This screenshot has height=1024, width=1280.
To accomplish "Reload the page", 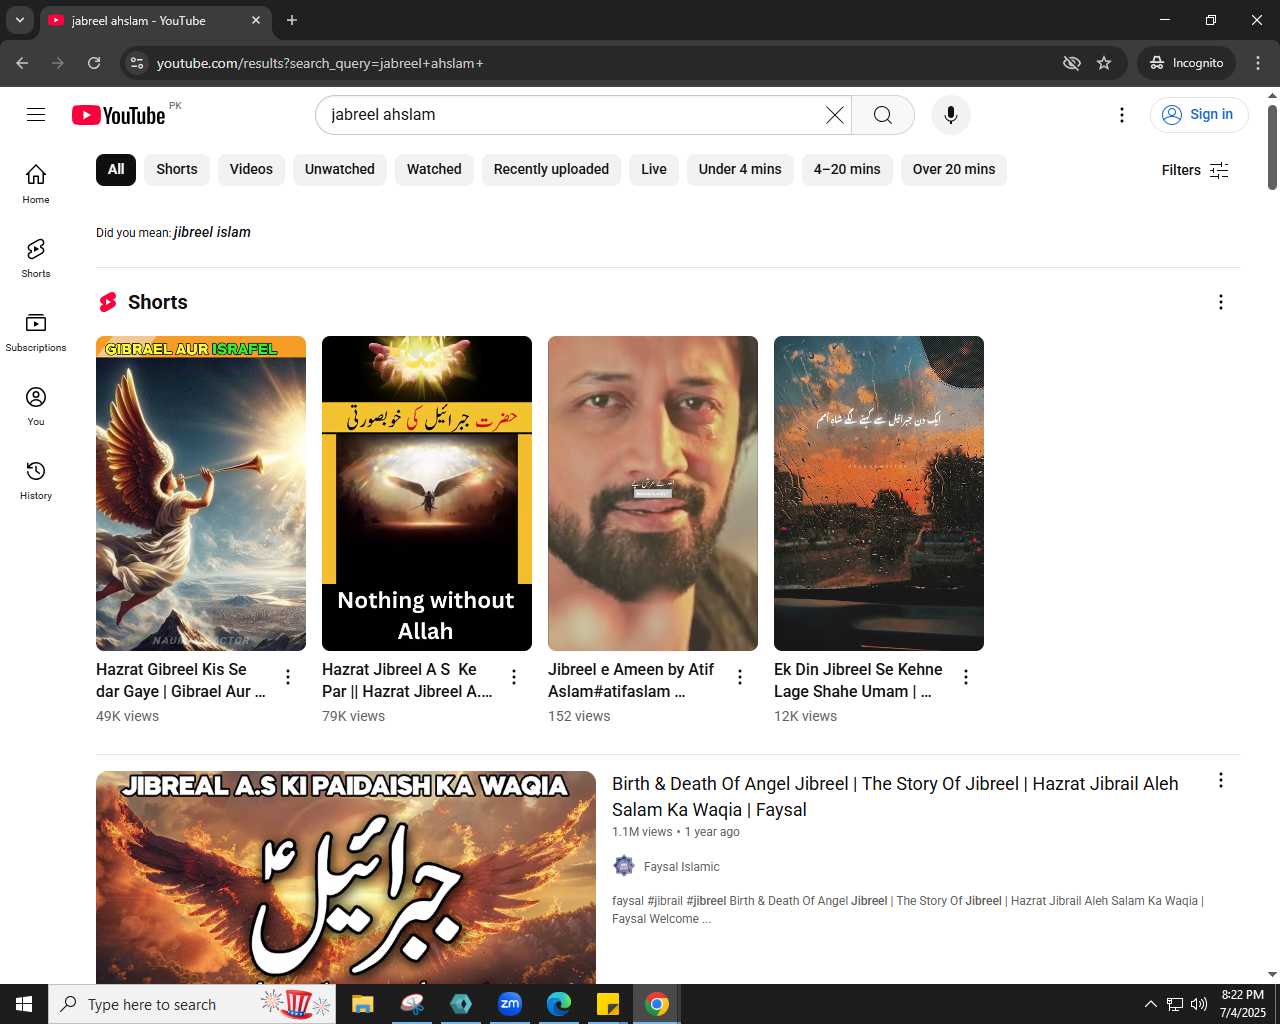I will (x=94, y=63).
